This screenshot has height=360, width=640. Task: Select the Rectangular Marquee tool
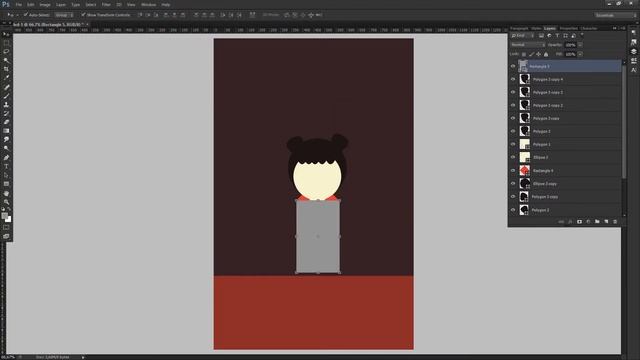coord(6,43)
